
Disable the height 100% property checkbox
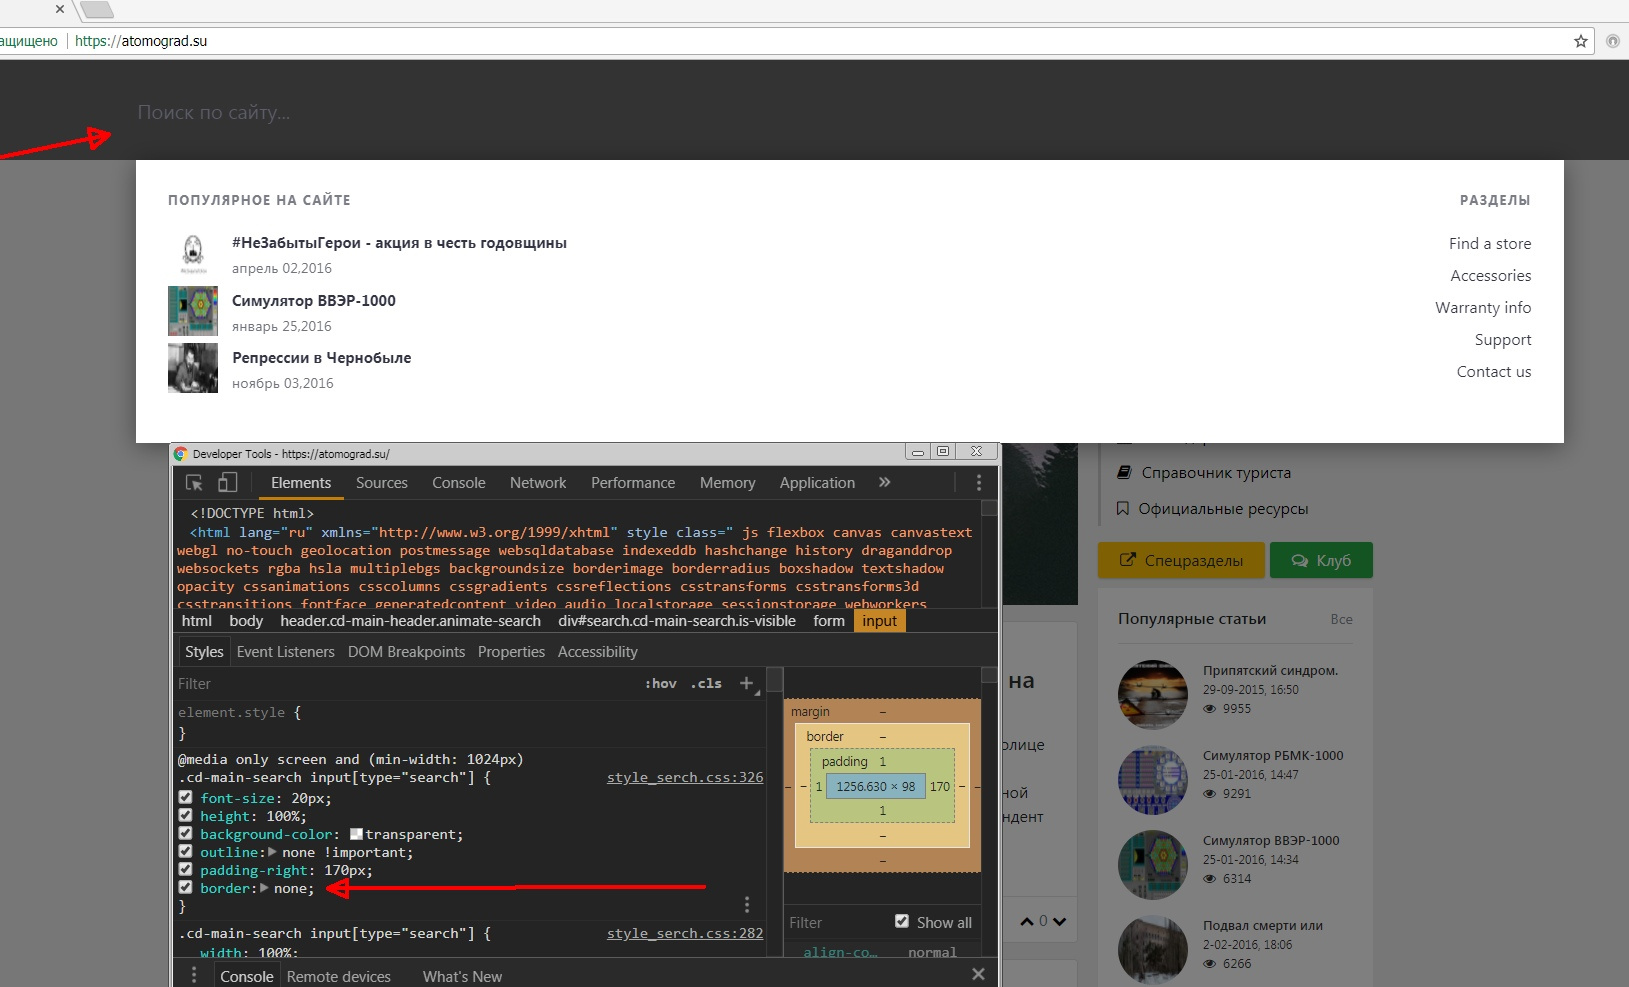(x=185, y=815)
